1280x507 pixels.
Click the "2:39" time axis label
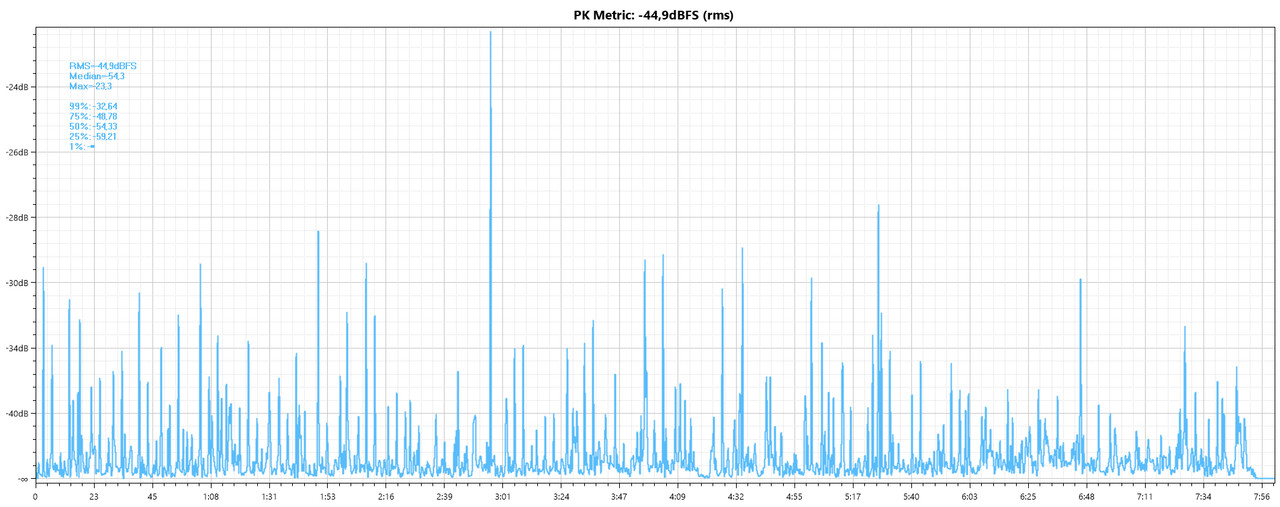444,496
